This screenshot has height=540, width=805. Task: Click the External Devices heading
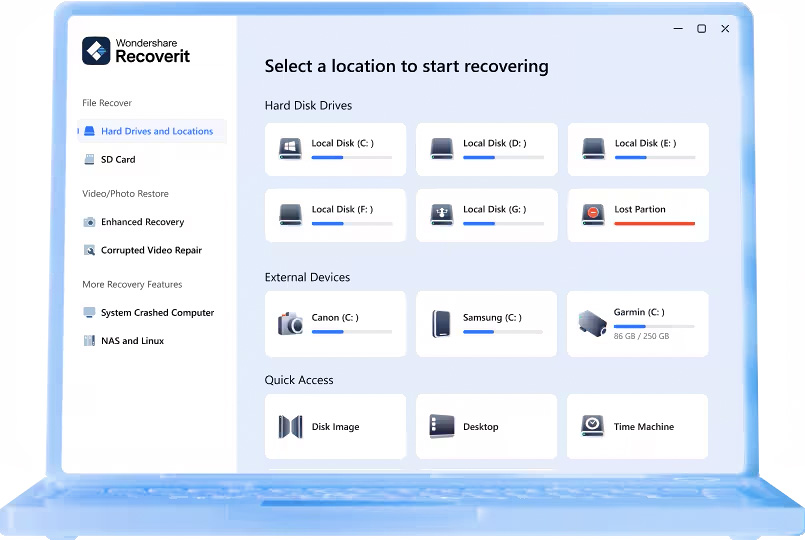pyautogui.click(x=308, y=277)
